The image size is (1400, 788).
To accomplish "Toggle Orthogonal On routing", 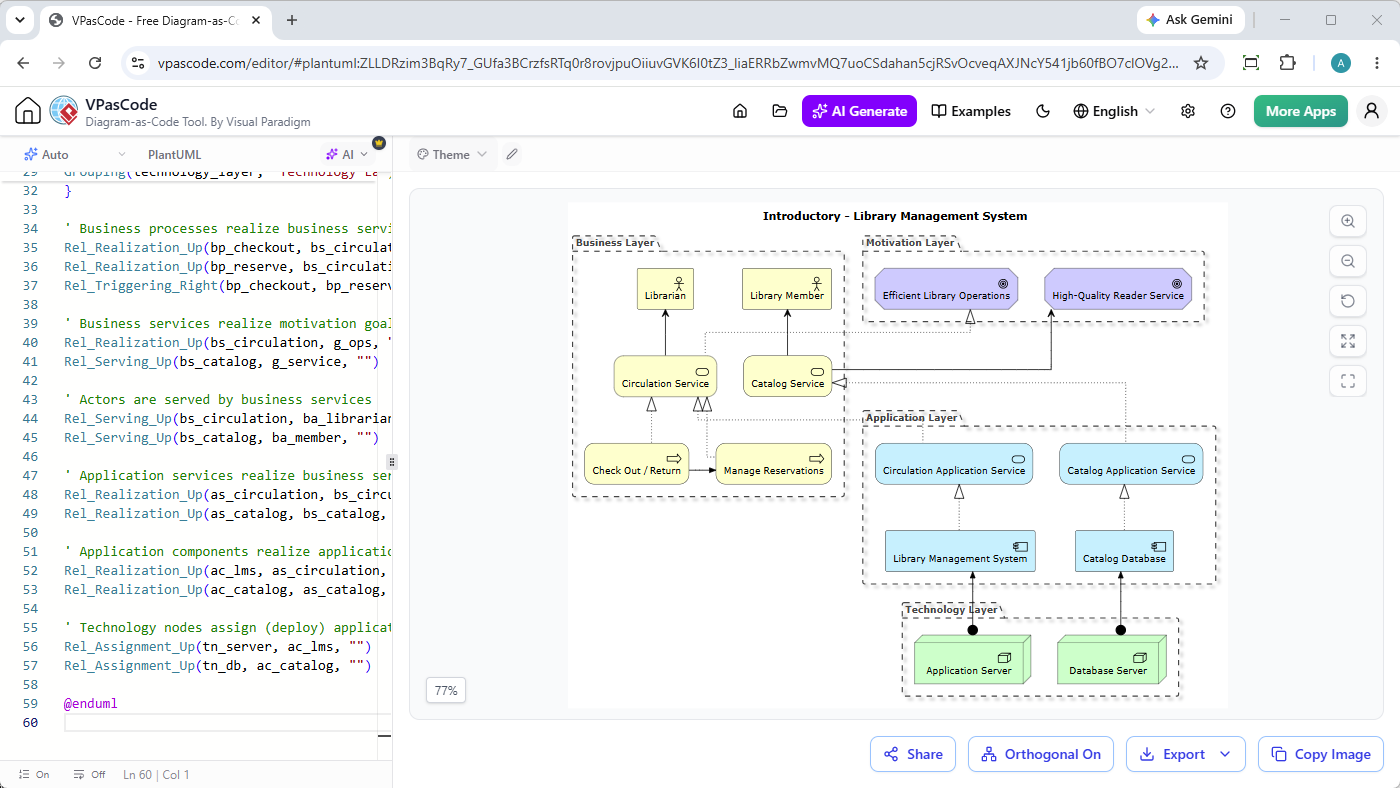I will coord(1041,755).
